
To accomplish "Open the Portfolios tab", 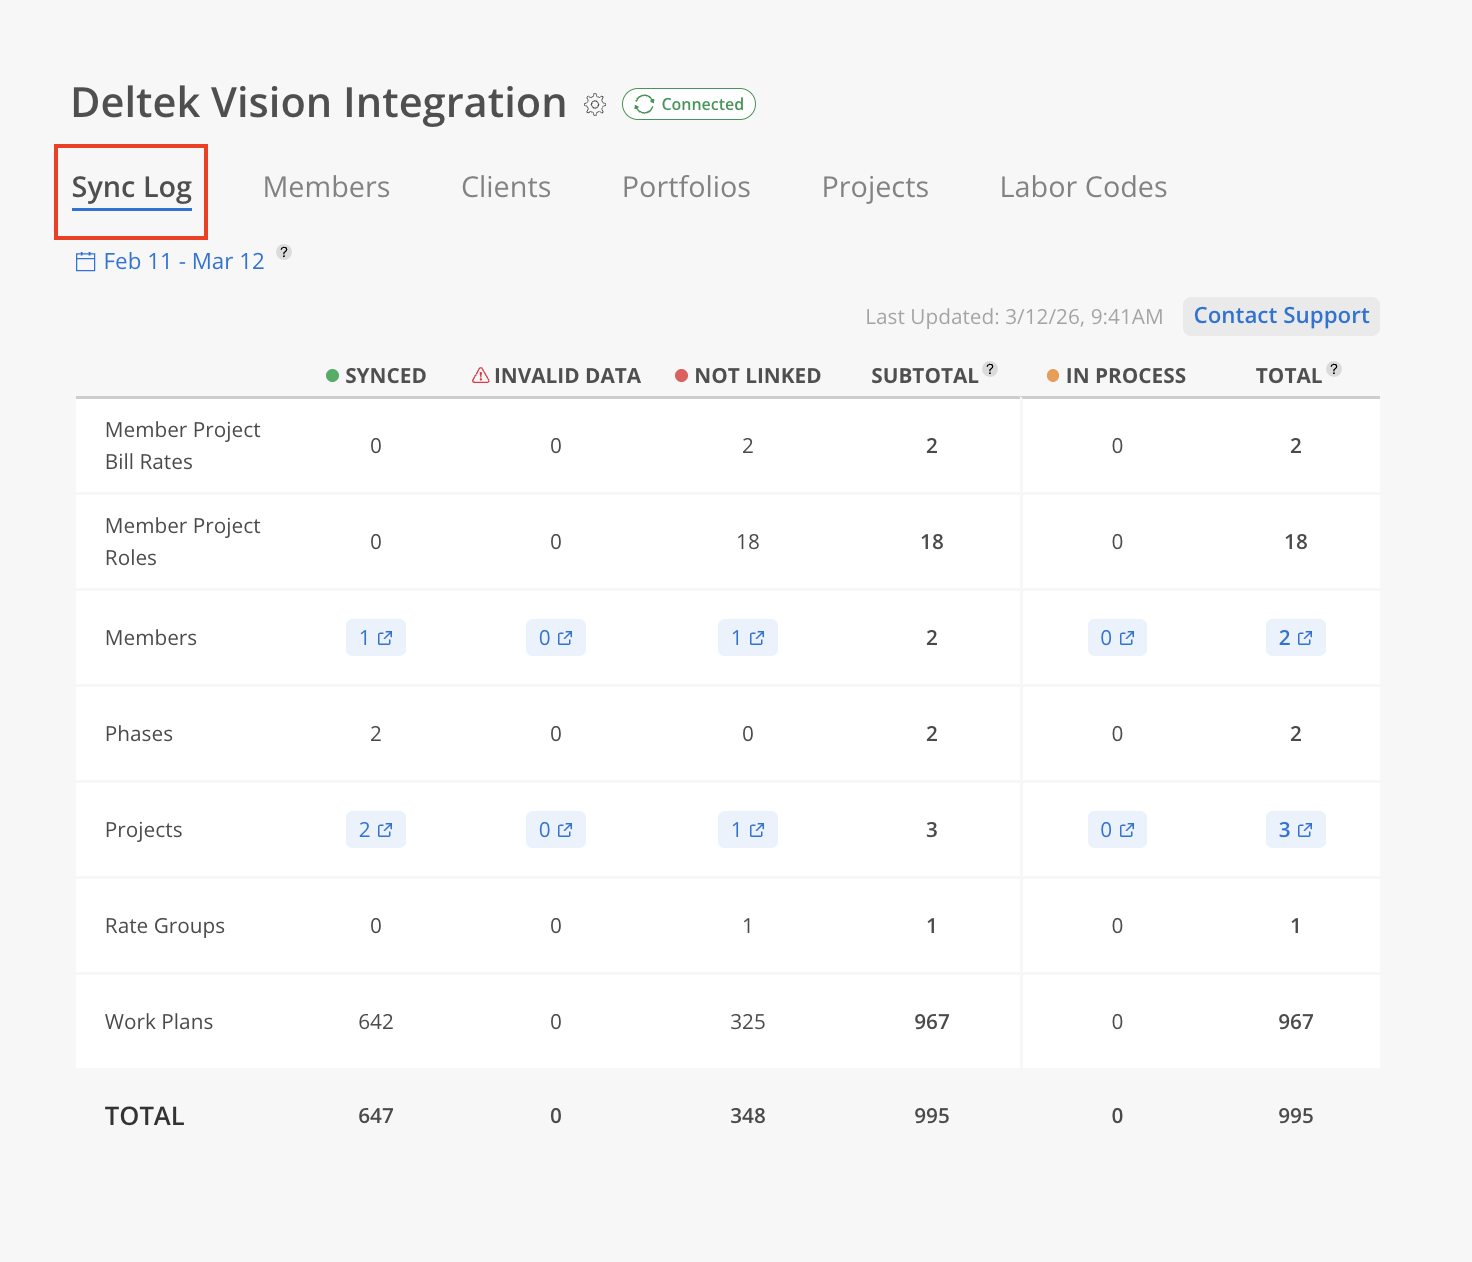I will tap(686, 187).
